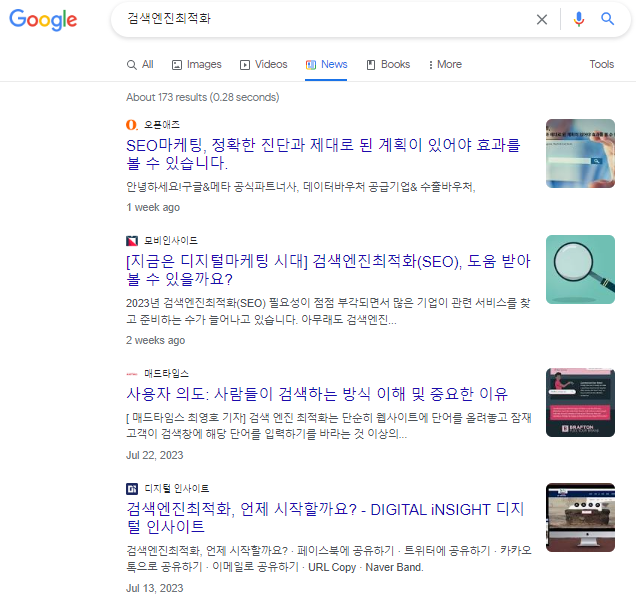Switch to the Books tab
636x596 pixels.
388,65
